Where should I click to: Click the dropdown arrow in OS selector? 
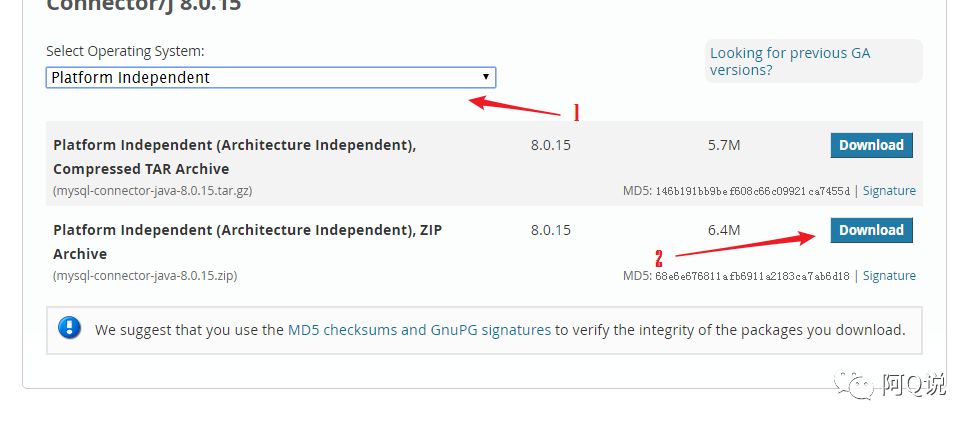(x=485, y=77)
